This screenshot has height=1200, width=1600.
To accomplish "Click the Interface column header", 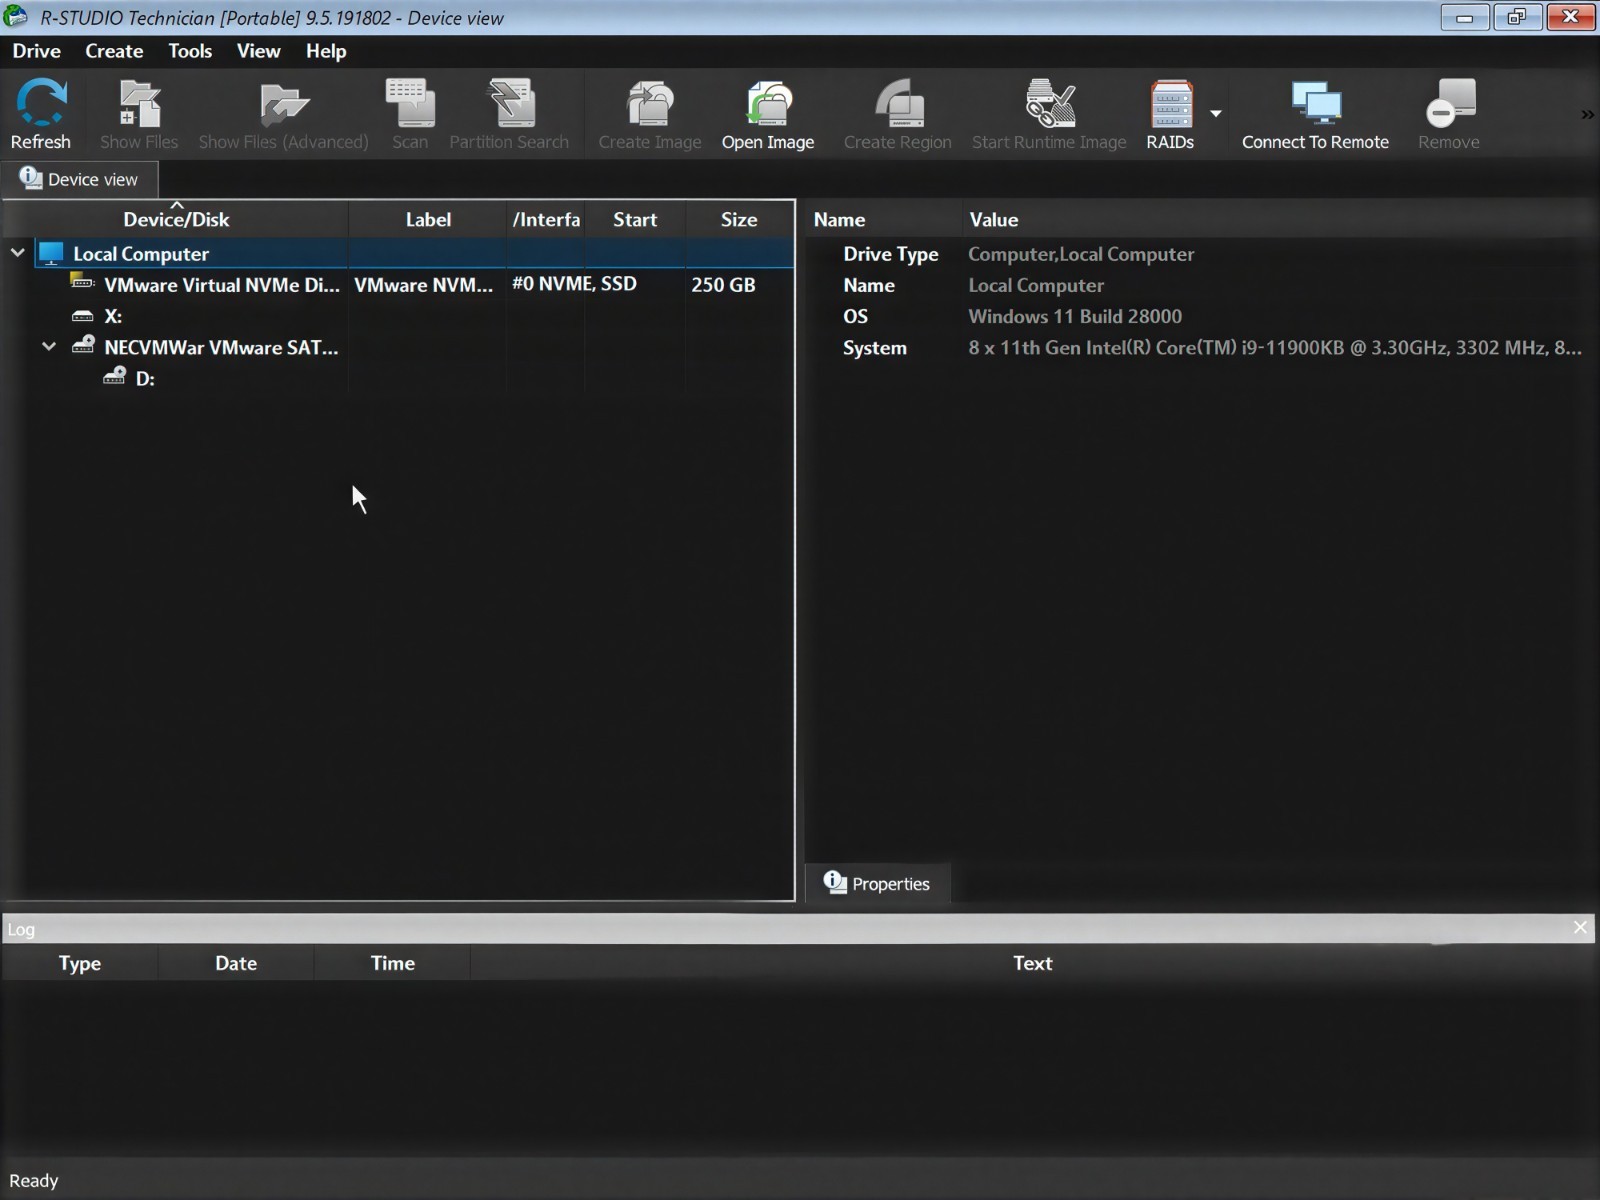I will pyautogui.click(x=546, y=220).
